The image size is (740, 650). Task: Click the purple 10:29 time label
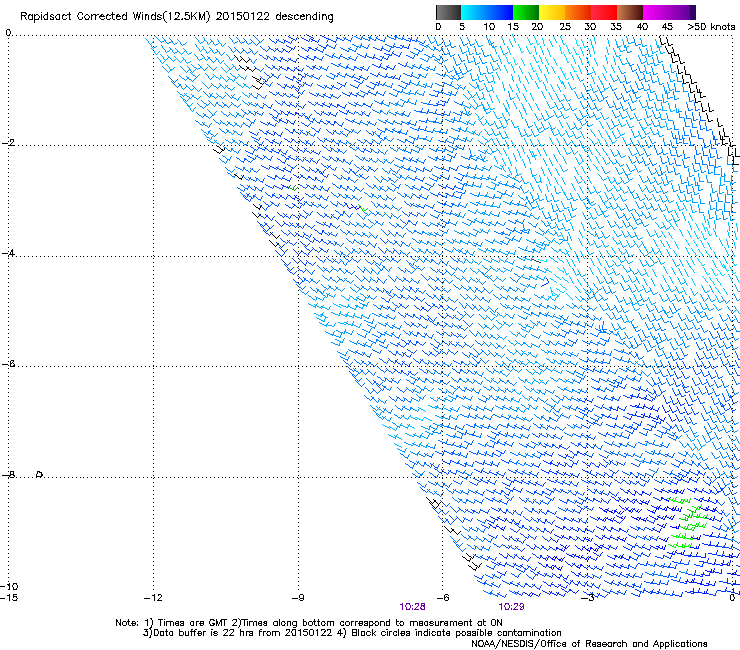pyautogui.click(x=511, y=607)
